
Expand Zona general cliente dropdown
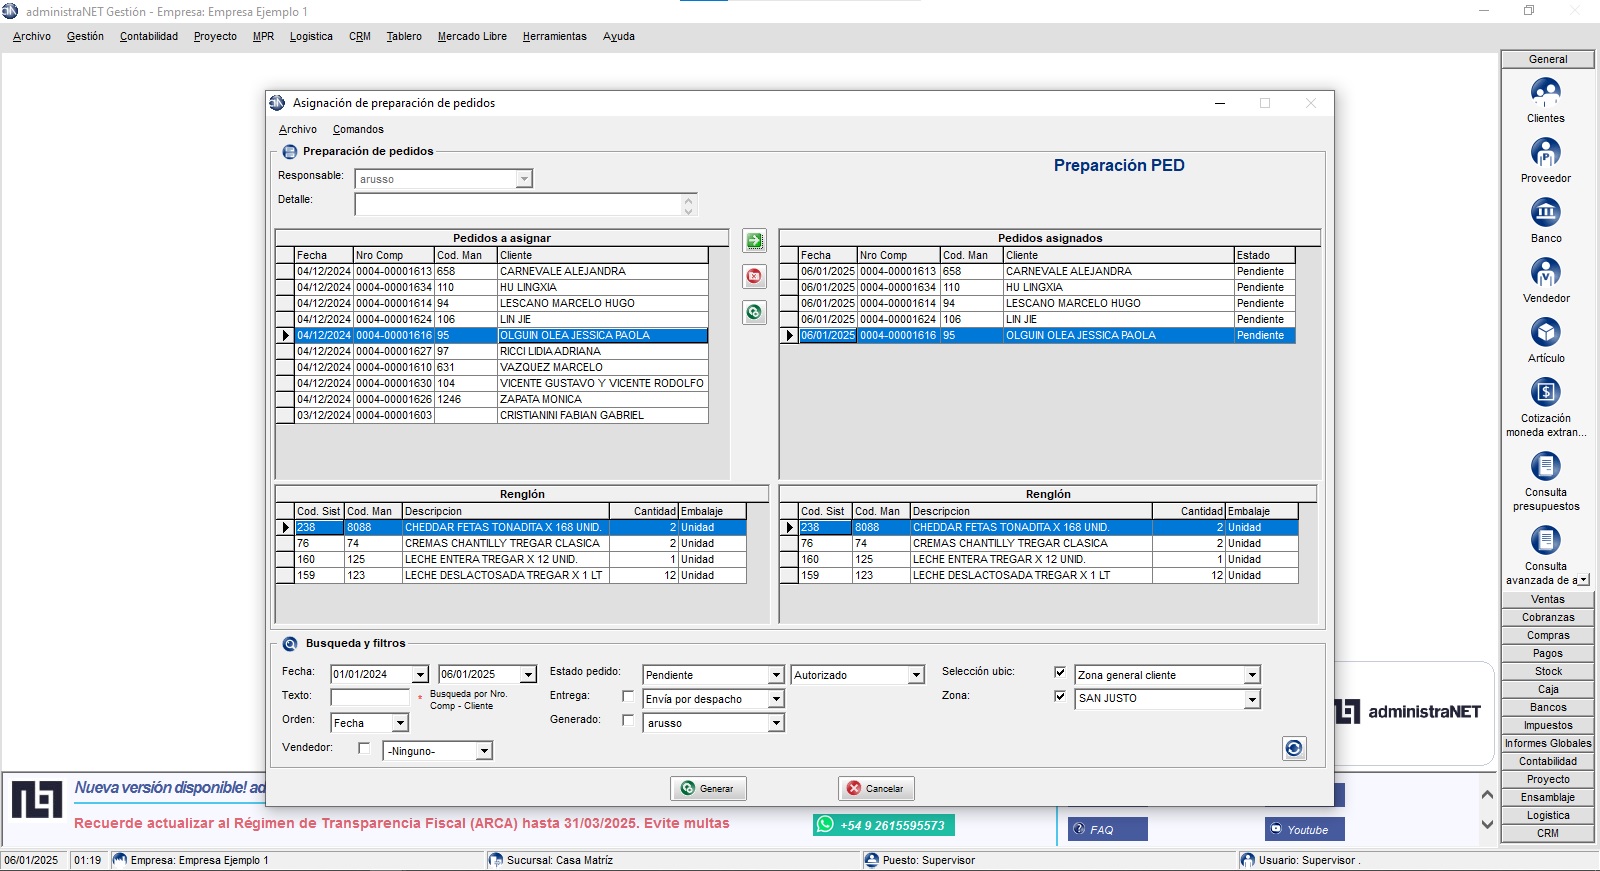[1252, 675]
